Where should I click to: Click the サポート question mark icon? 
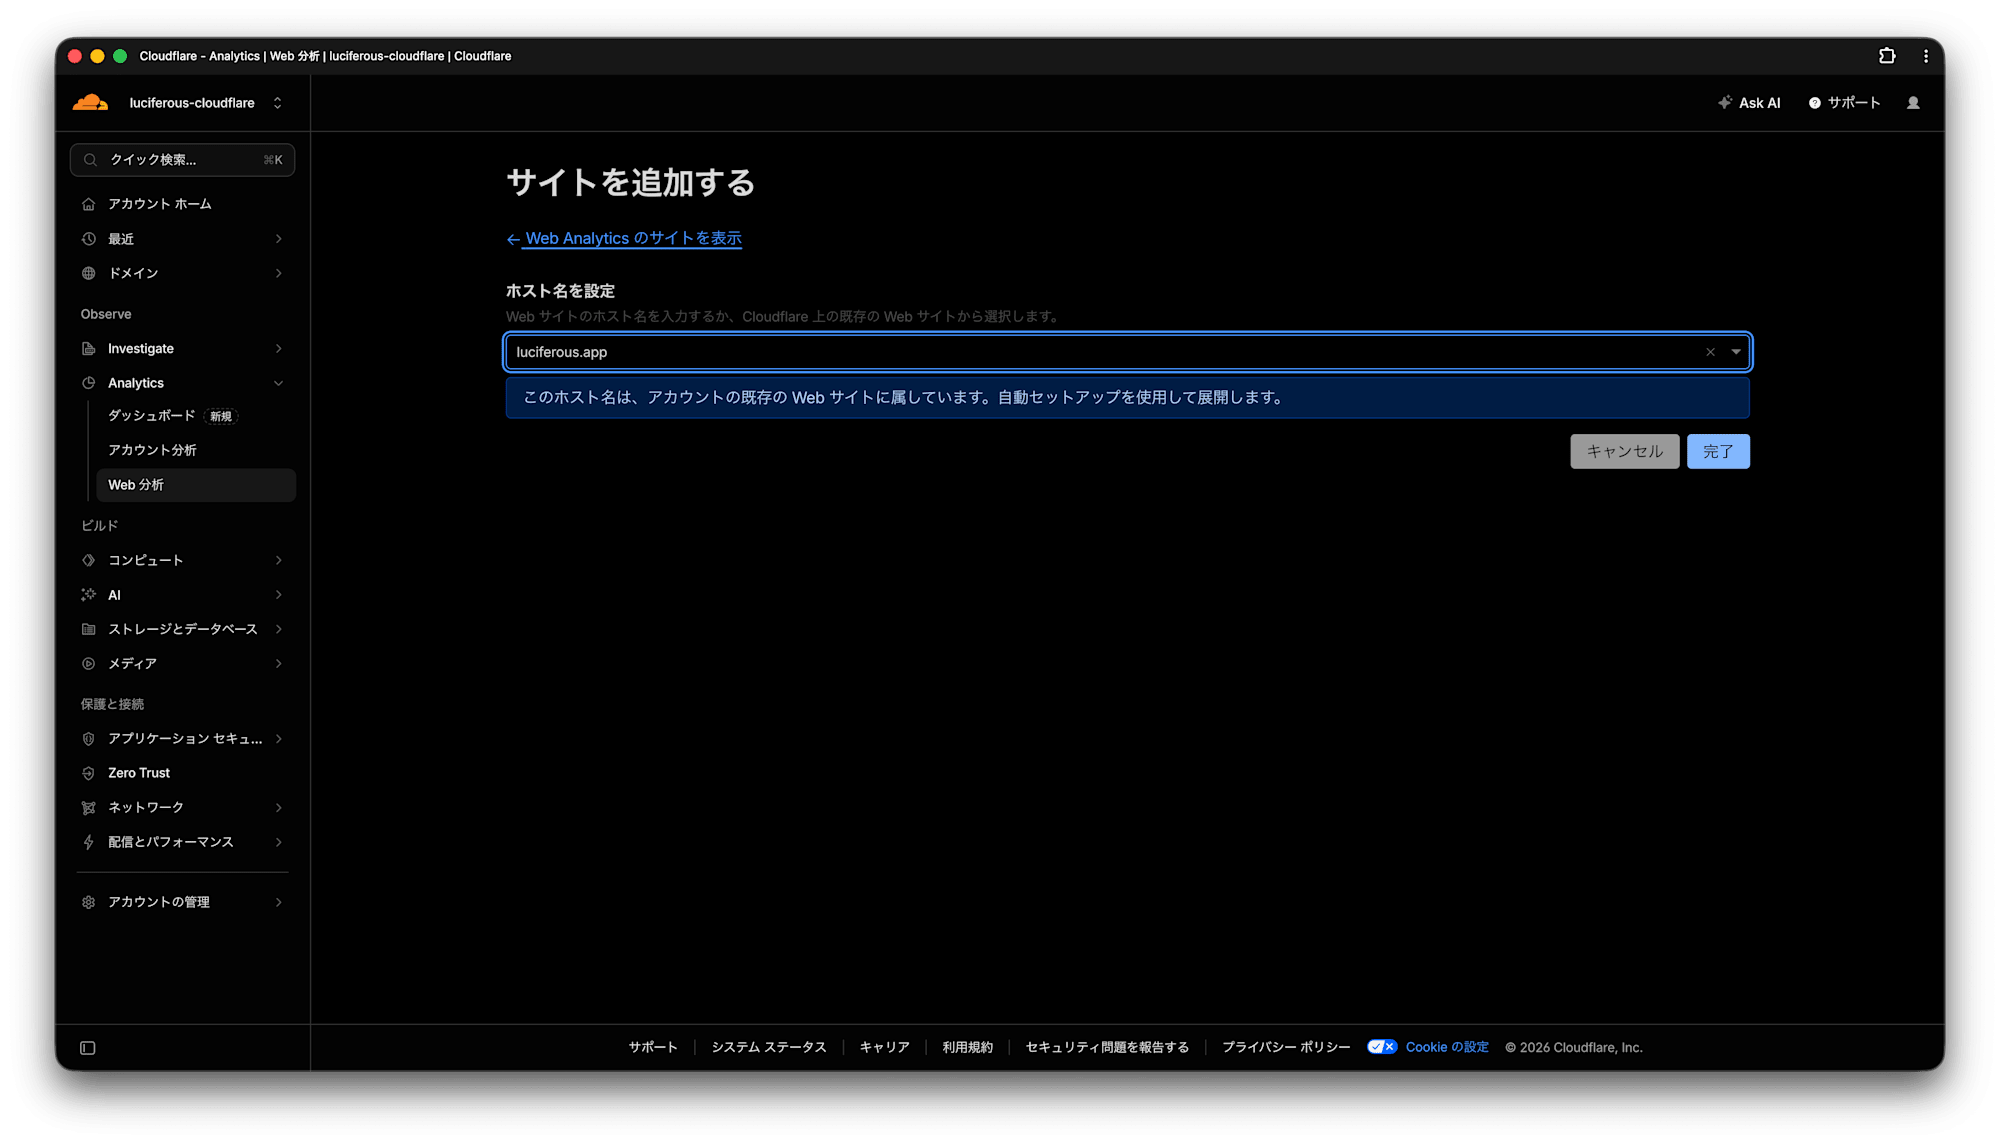[1815, 103]
